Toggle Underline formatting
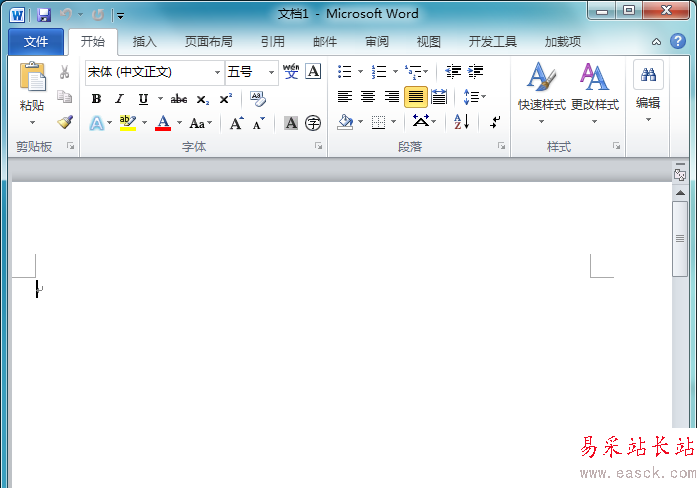 coord(143,99)
